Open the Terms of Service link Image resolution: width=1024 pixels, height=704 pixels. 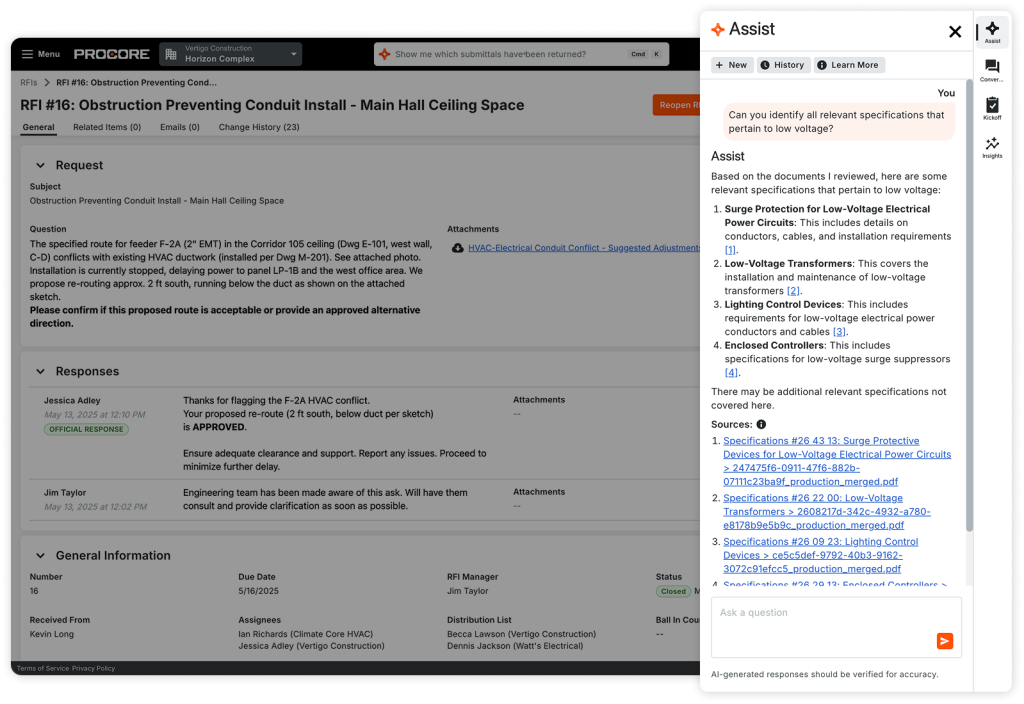[42, 669]
